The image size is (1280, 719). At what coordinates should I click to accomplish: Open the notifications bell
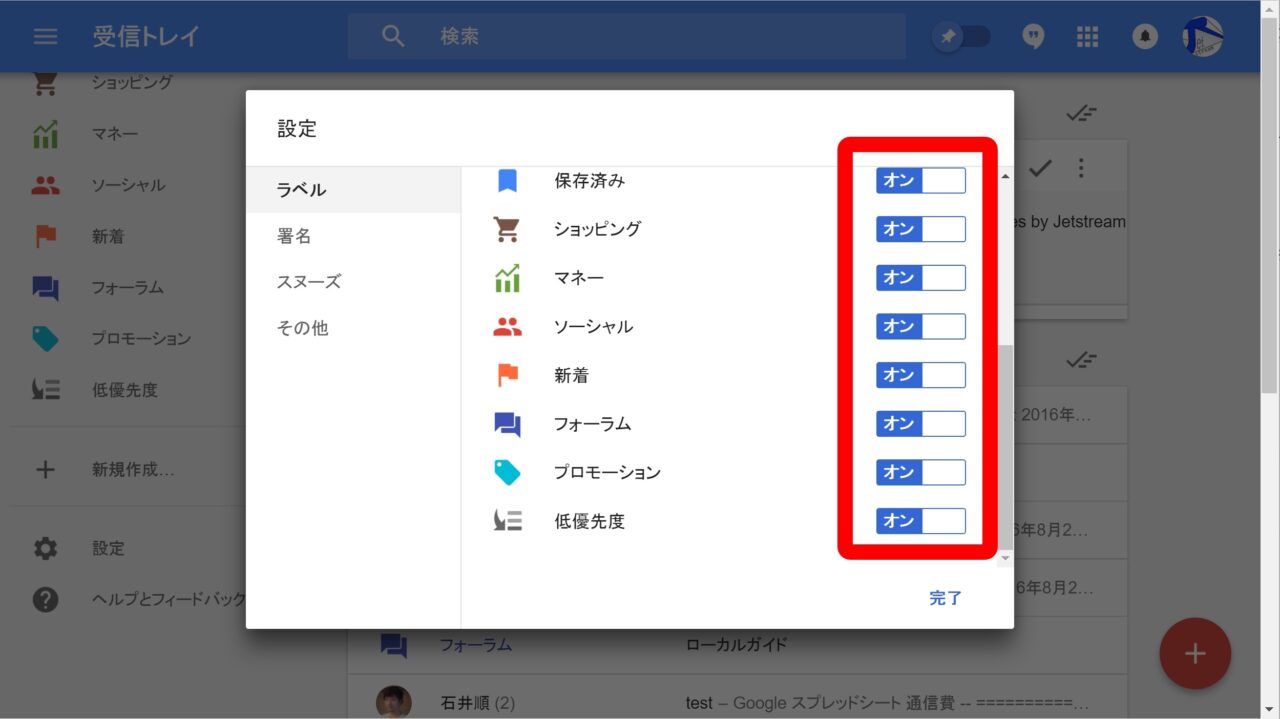[1144, 37]
